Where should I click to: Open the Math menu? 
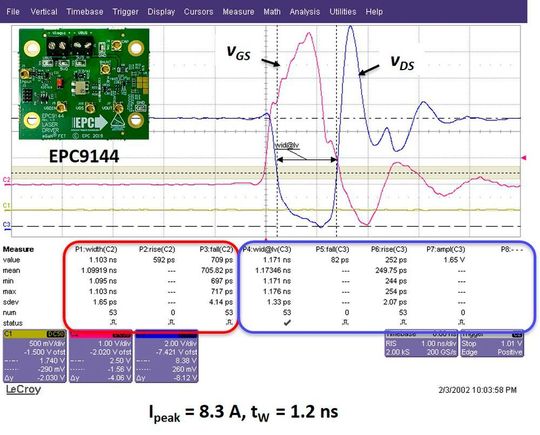coord(272,12)
